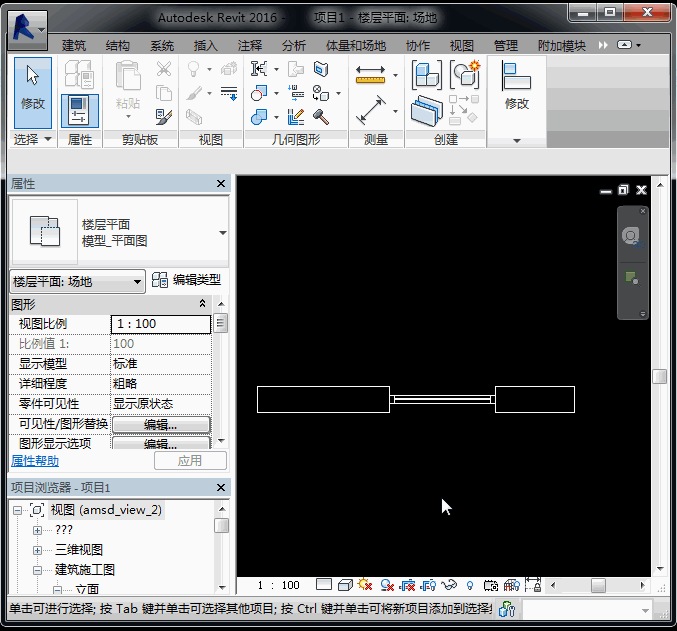Open the 属性帮助 link
Image resolution: width=677 pixels, height=631 pixels.
pos(35,461)
